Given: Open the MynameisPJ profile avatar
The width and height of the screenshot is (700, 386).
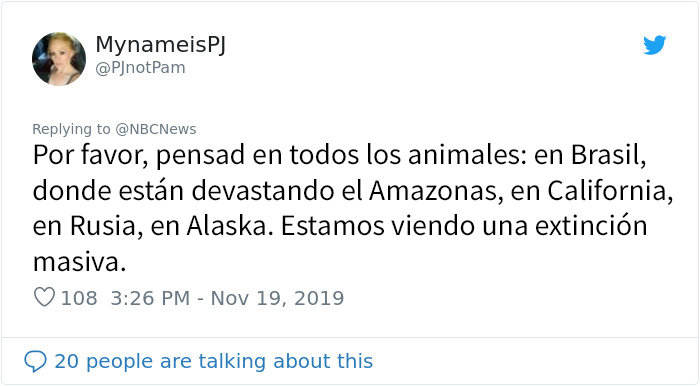Looking at the screenshot, I should (59, 58).
